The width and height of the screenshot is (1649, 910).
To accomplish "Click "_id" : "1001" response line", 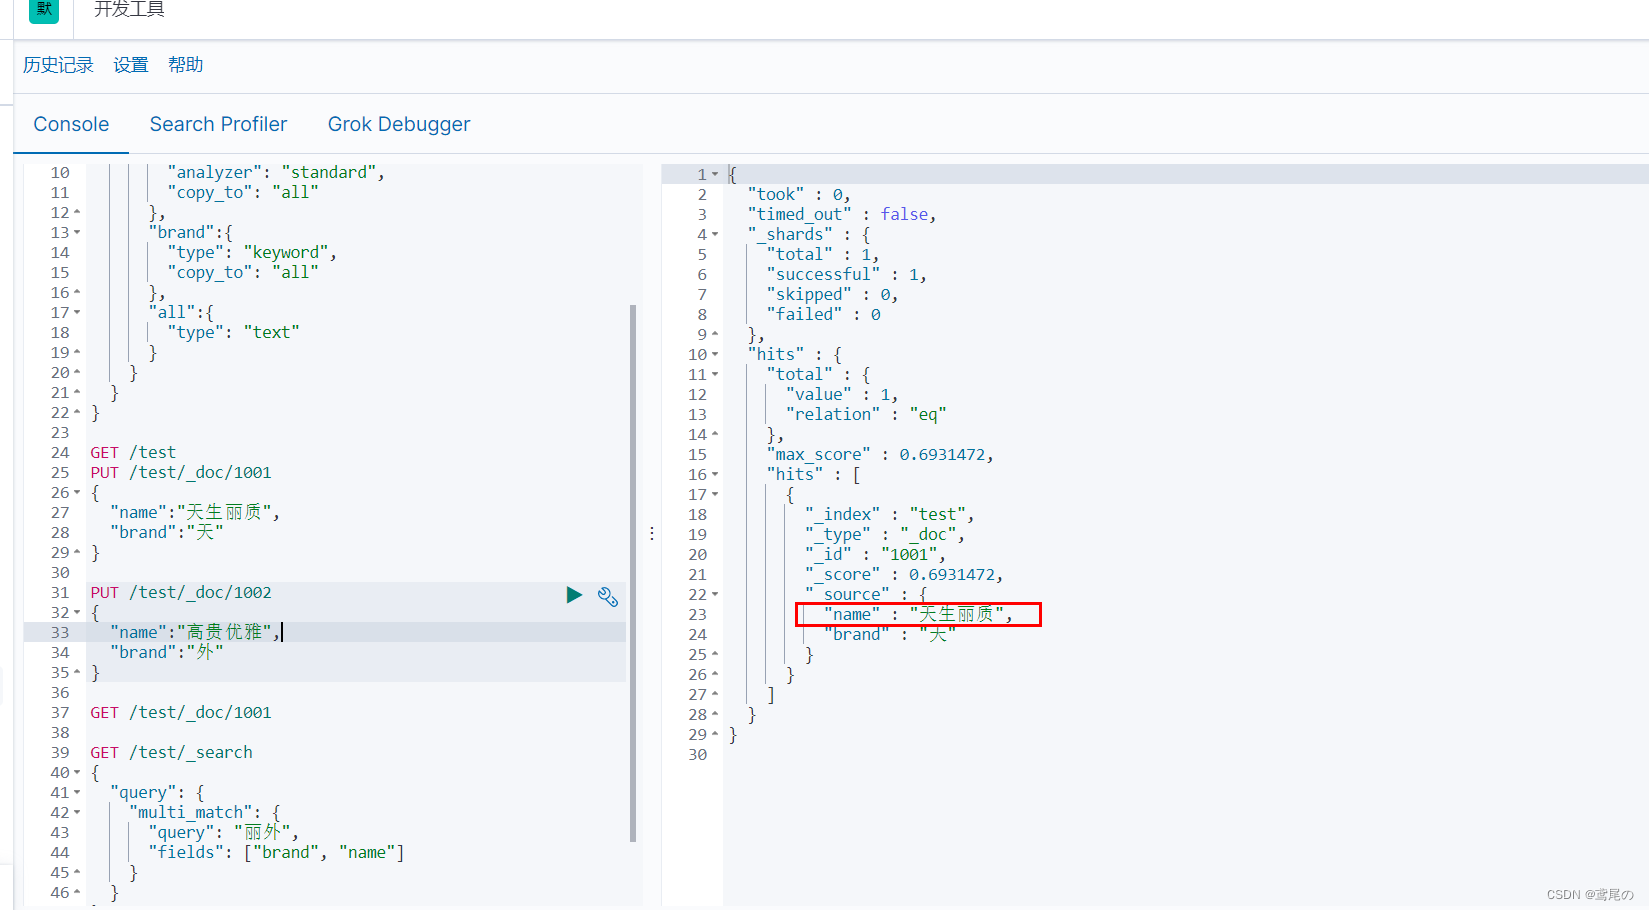I will pos(875,554).
